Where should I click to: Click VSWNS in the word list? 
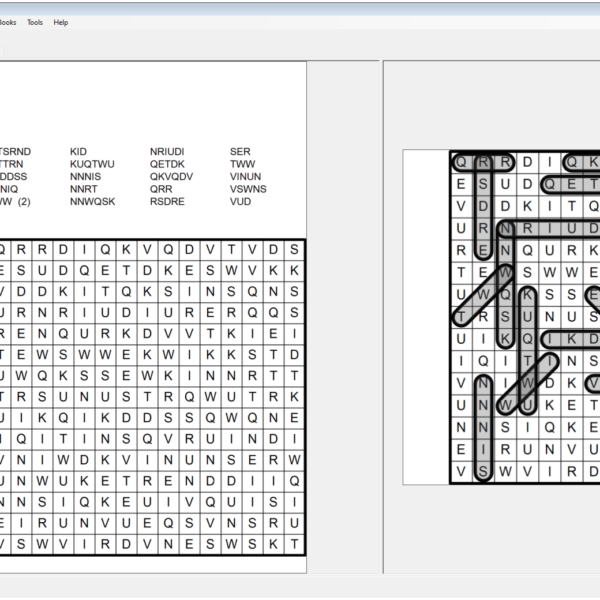point(248,189)
